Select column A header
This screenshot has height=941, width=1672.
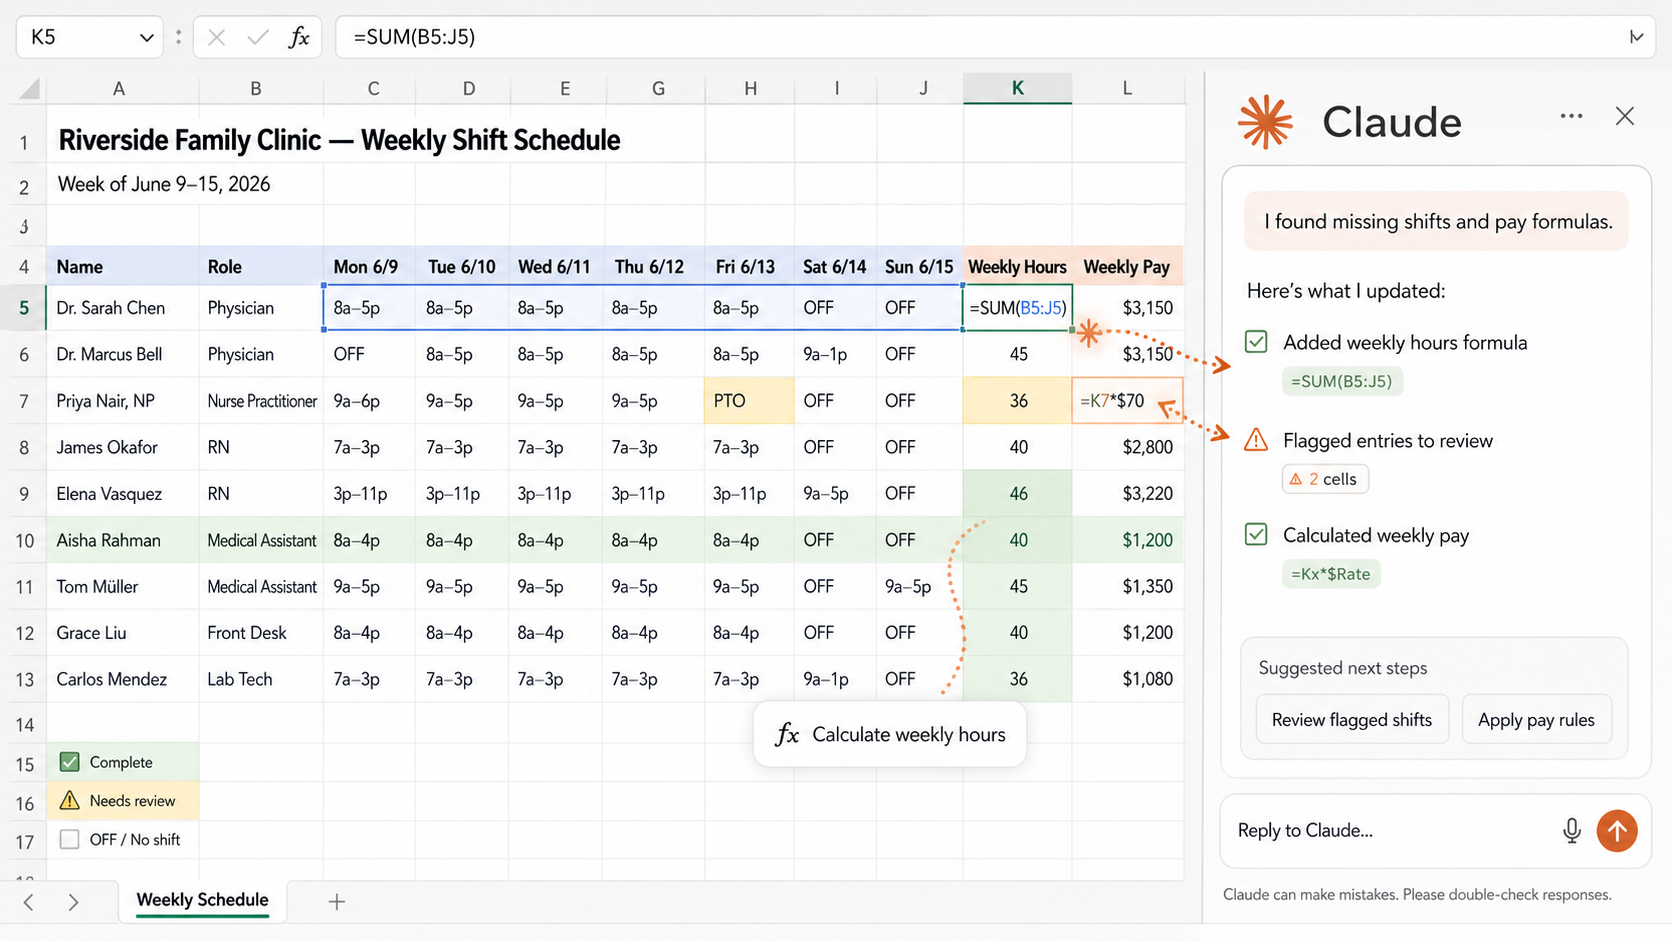click(x=119, y=88)
